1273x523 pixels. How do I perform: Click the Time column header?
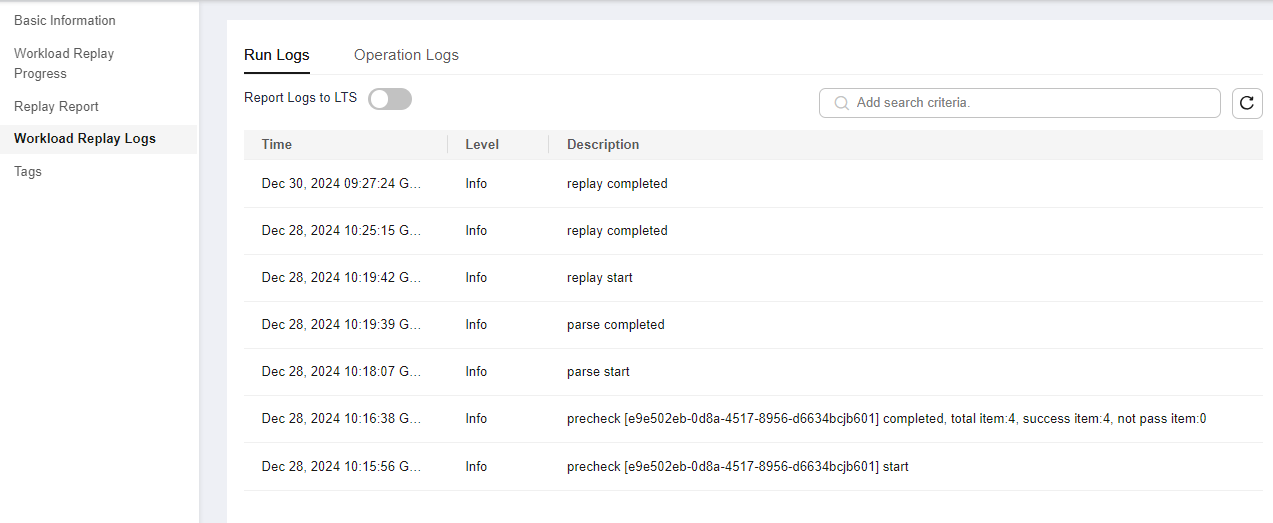pos(277,144)
